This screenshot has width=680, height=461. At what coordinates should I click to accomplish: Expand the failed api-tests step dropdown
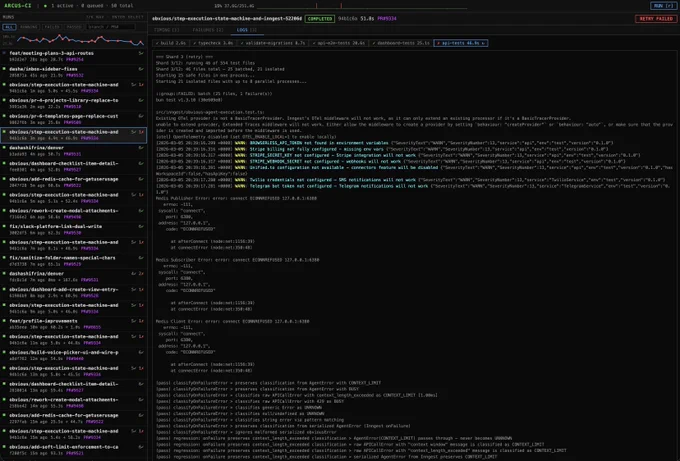click(461, 43)
